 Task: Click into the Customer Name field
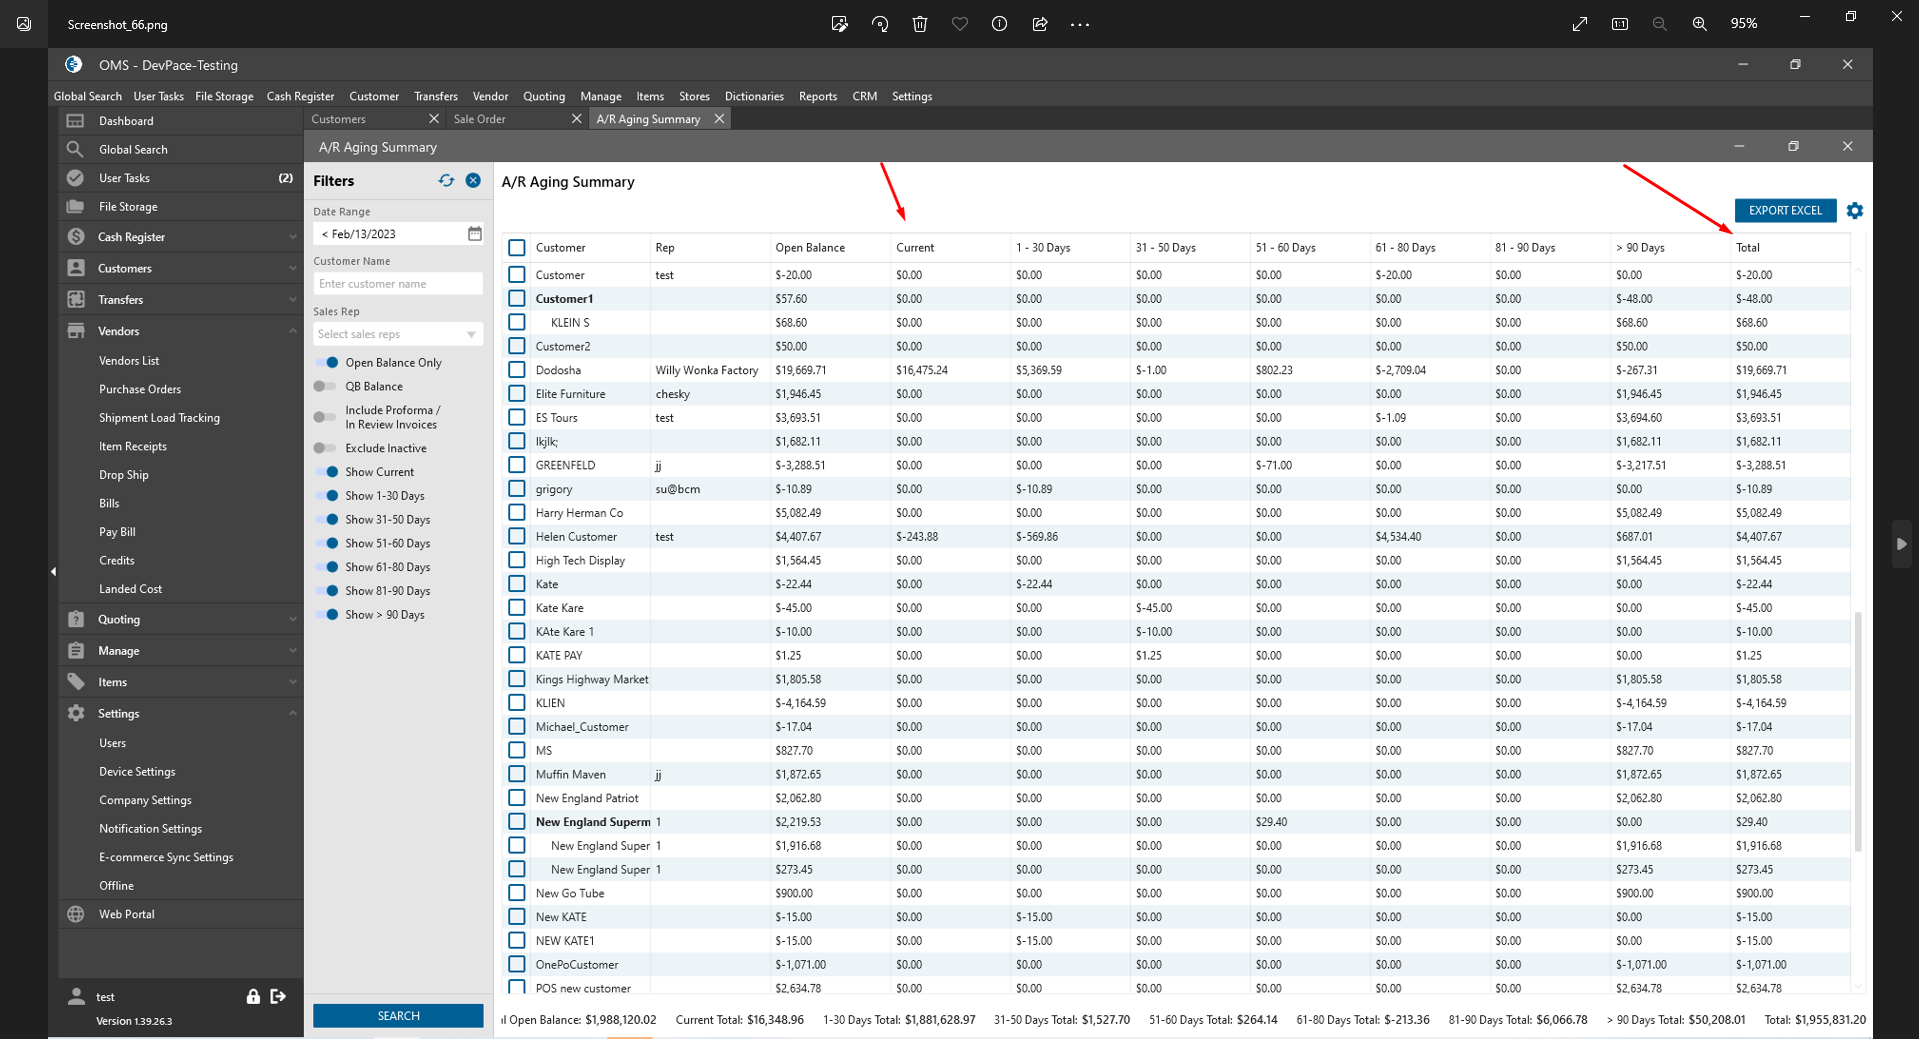point(397,284)
